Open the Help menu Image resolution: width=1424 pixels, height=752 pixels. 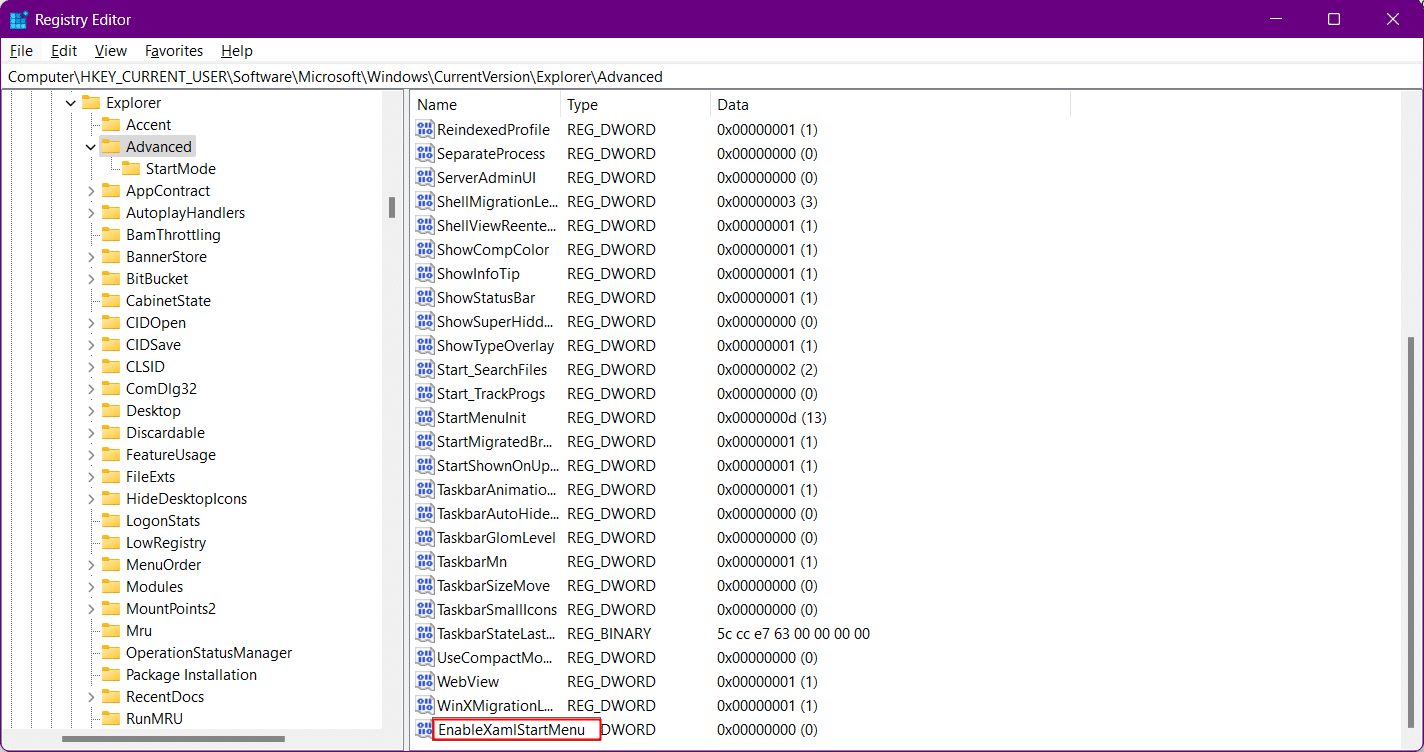pos(237,51)
